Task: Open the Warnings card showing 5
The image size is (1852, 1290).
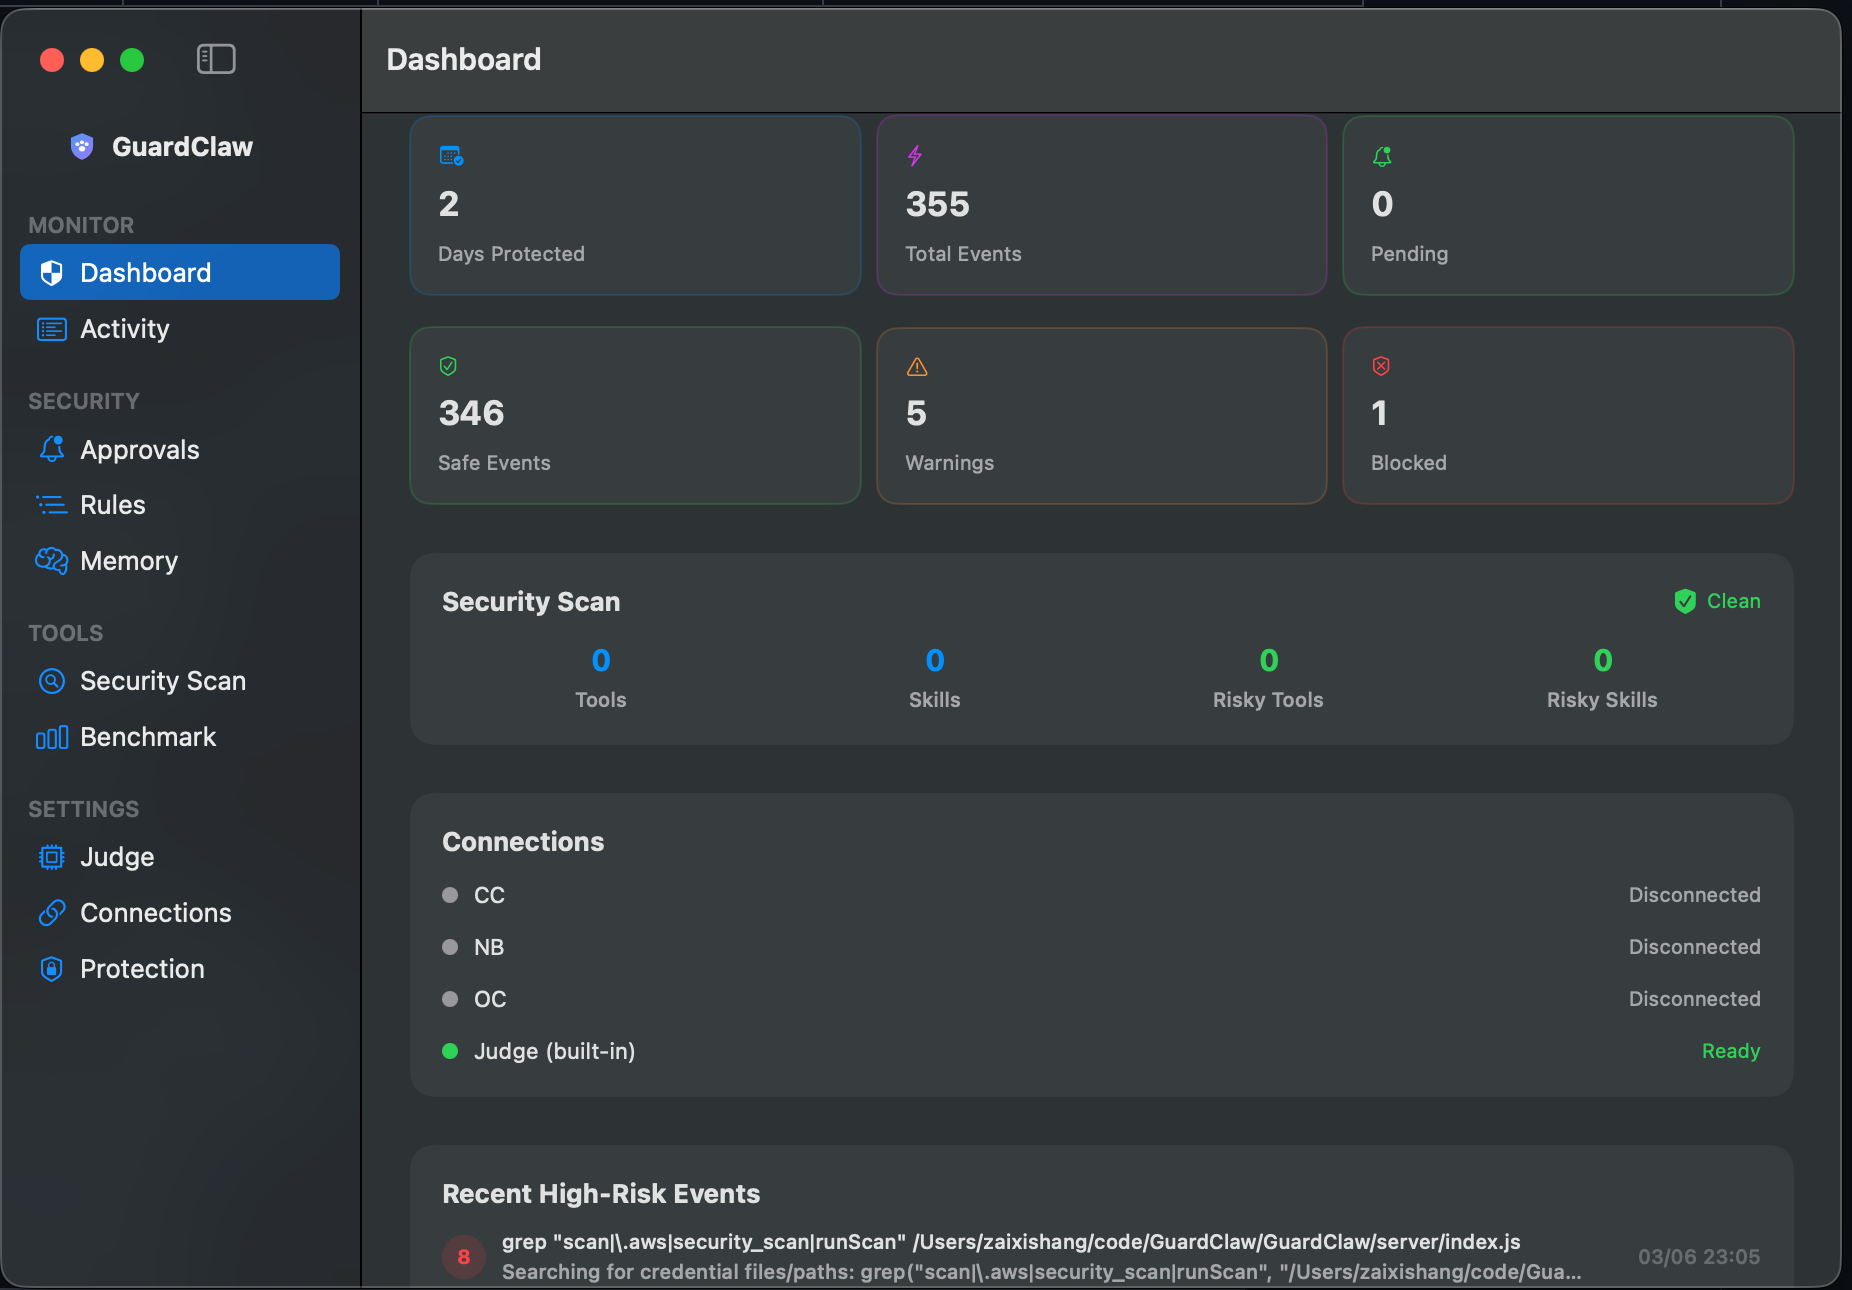Action: click(1100, 415)
